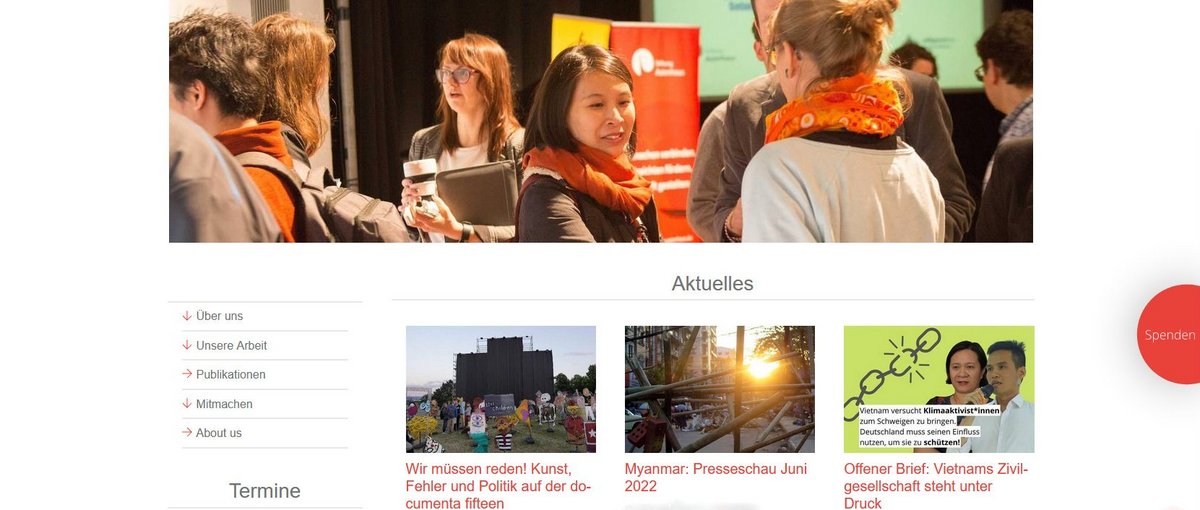This screenshot has height=510, width=1200.
Task: Open "Offener Brief: Vietnams Zivilgesellschaft" headline
Action: pyautogui.click(x=936, y=486)
